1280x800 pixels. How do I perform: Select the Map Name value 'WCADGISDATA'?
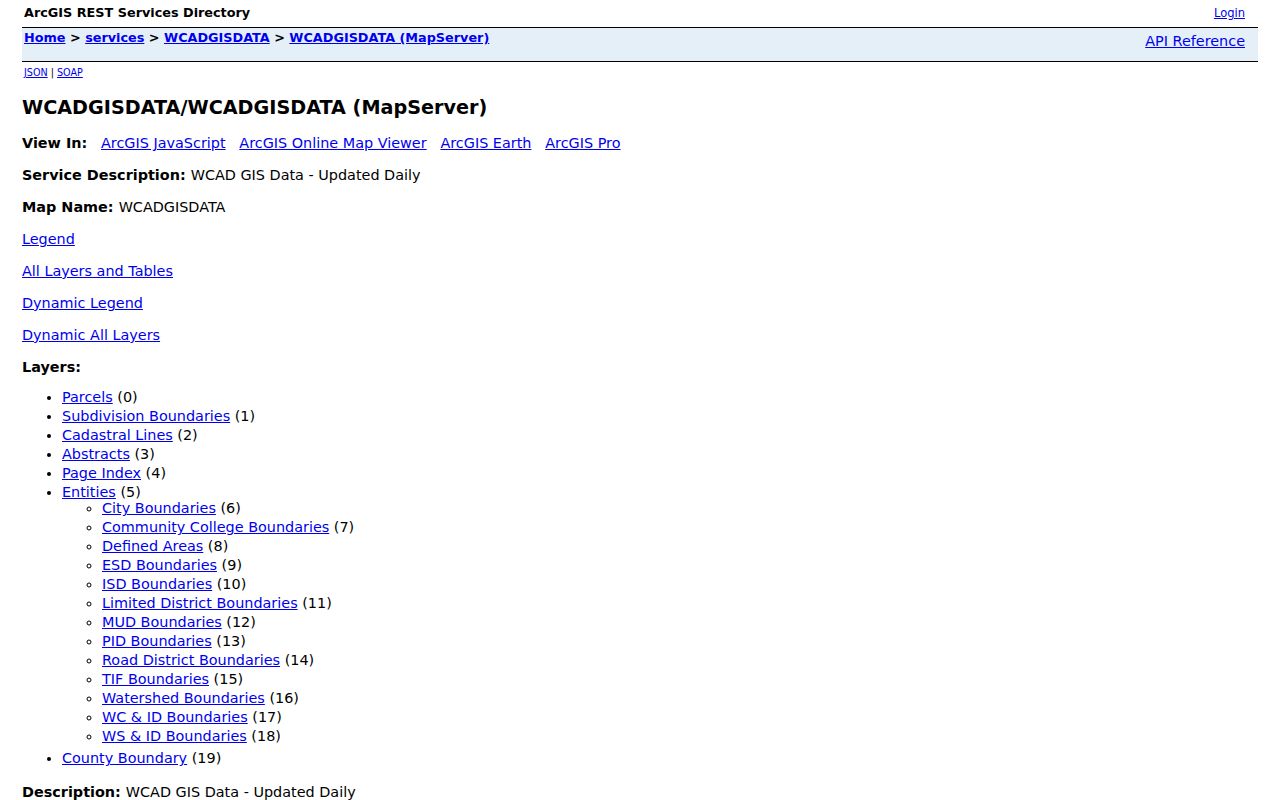(172, 207)
